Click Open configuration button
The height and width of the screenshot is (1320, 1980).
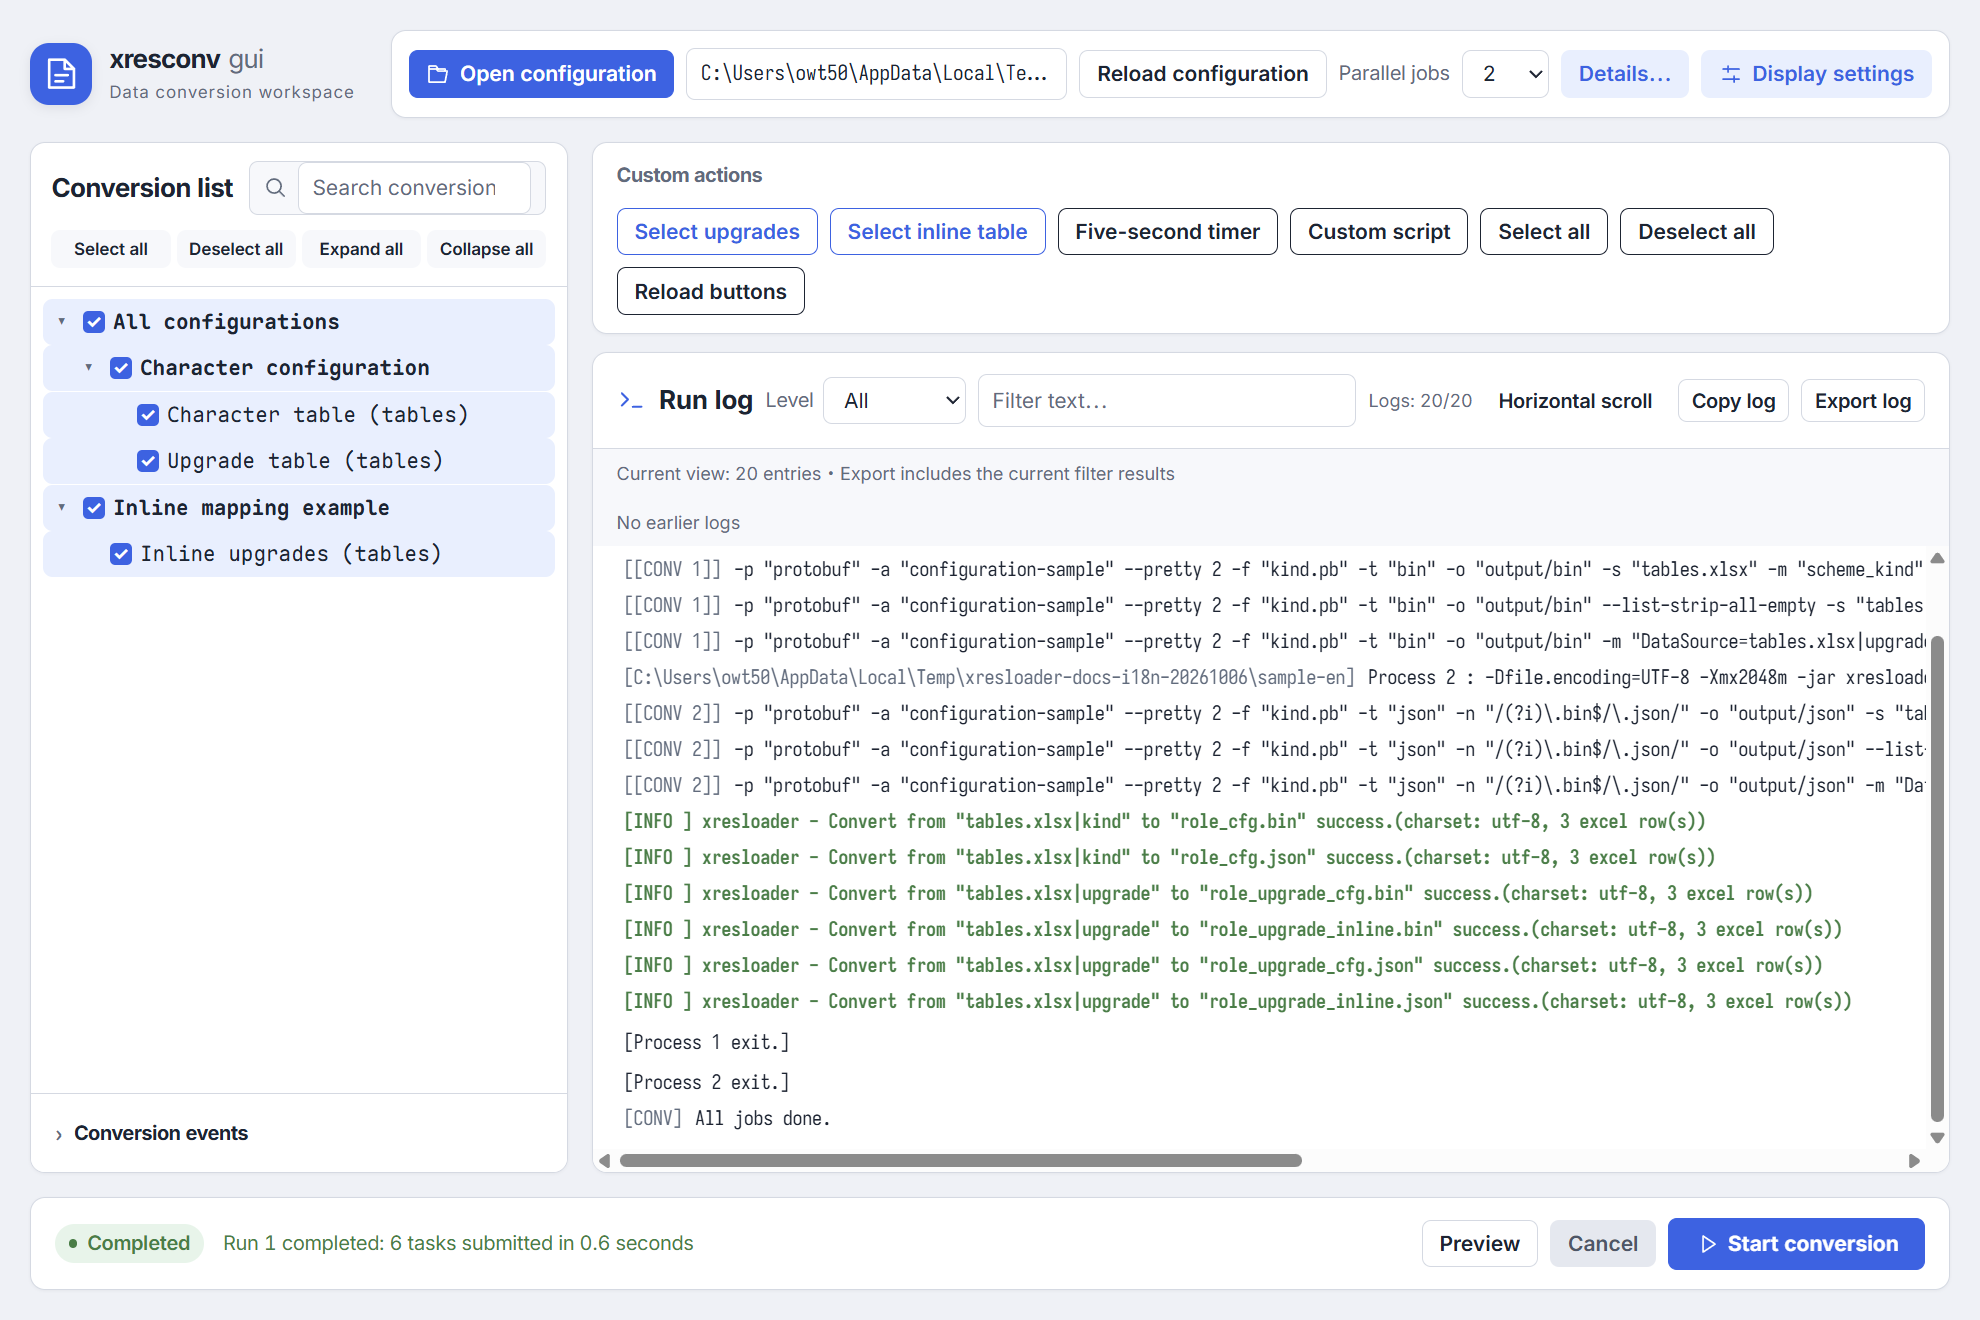[x=541, y=74]
